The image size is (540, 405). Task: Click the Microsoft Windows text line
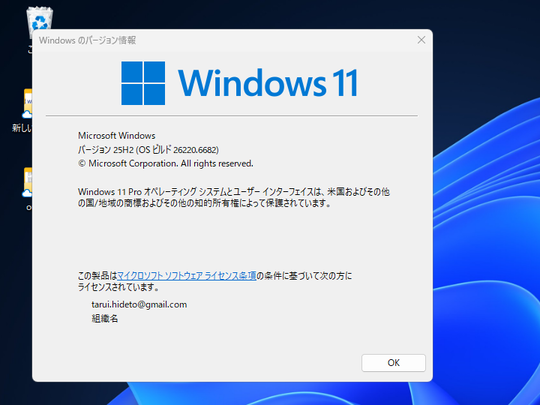[x=116, y=136]
